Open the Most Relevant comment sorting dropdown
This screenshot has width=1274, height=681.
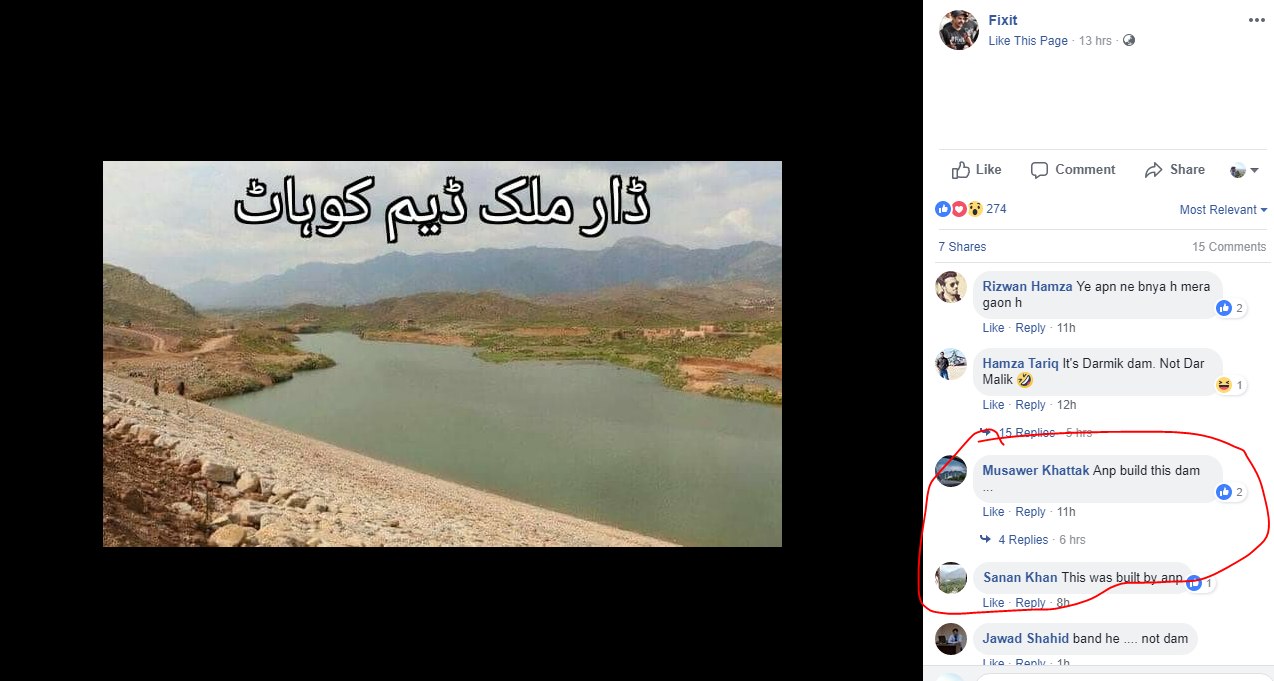(x=1223, y=210)
